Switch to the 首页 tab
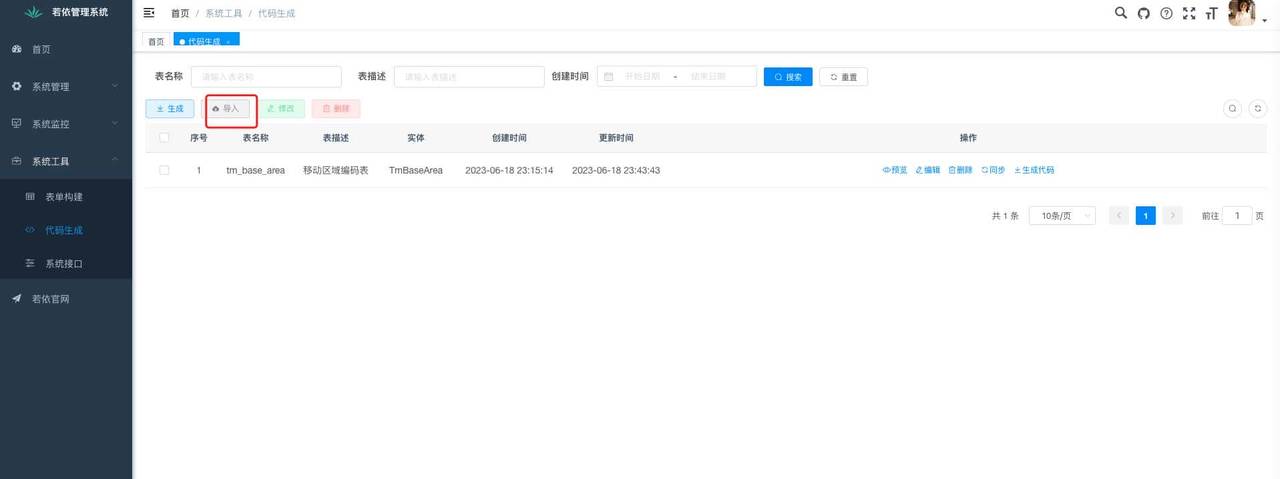 [155, 41]
